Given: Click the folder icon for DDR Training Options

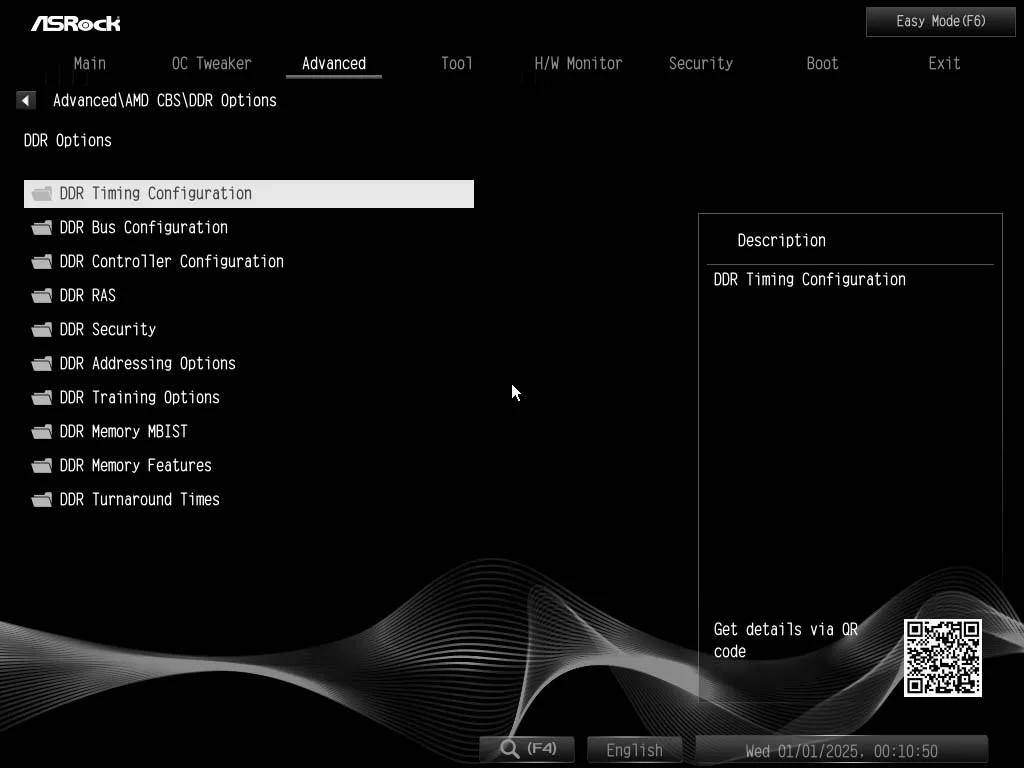Looking at the screenshot, I should pyautogui.click(x=42, y=398).
